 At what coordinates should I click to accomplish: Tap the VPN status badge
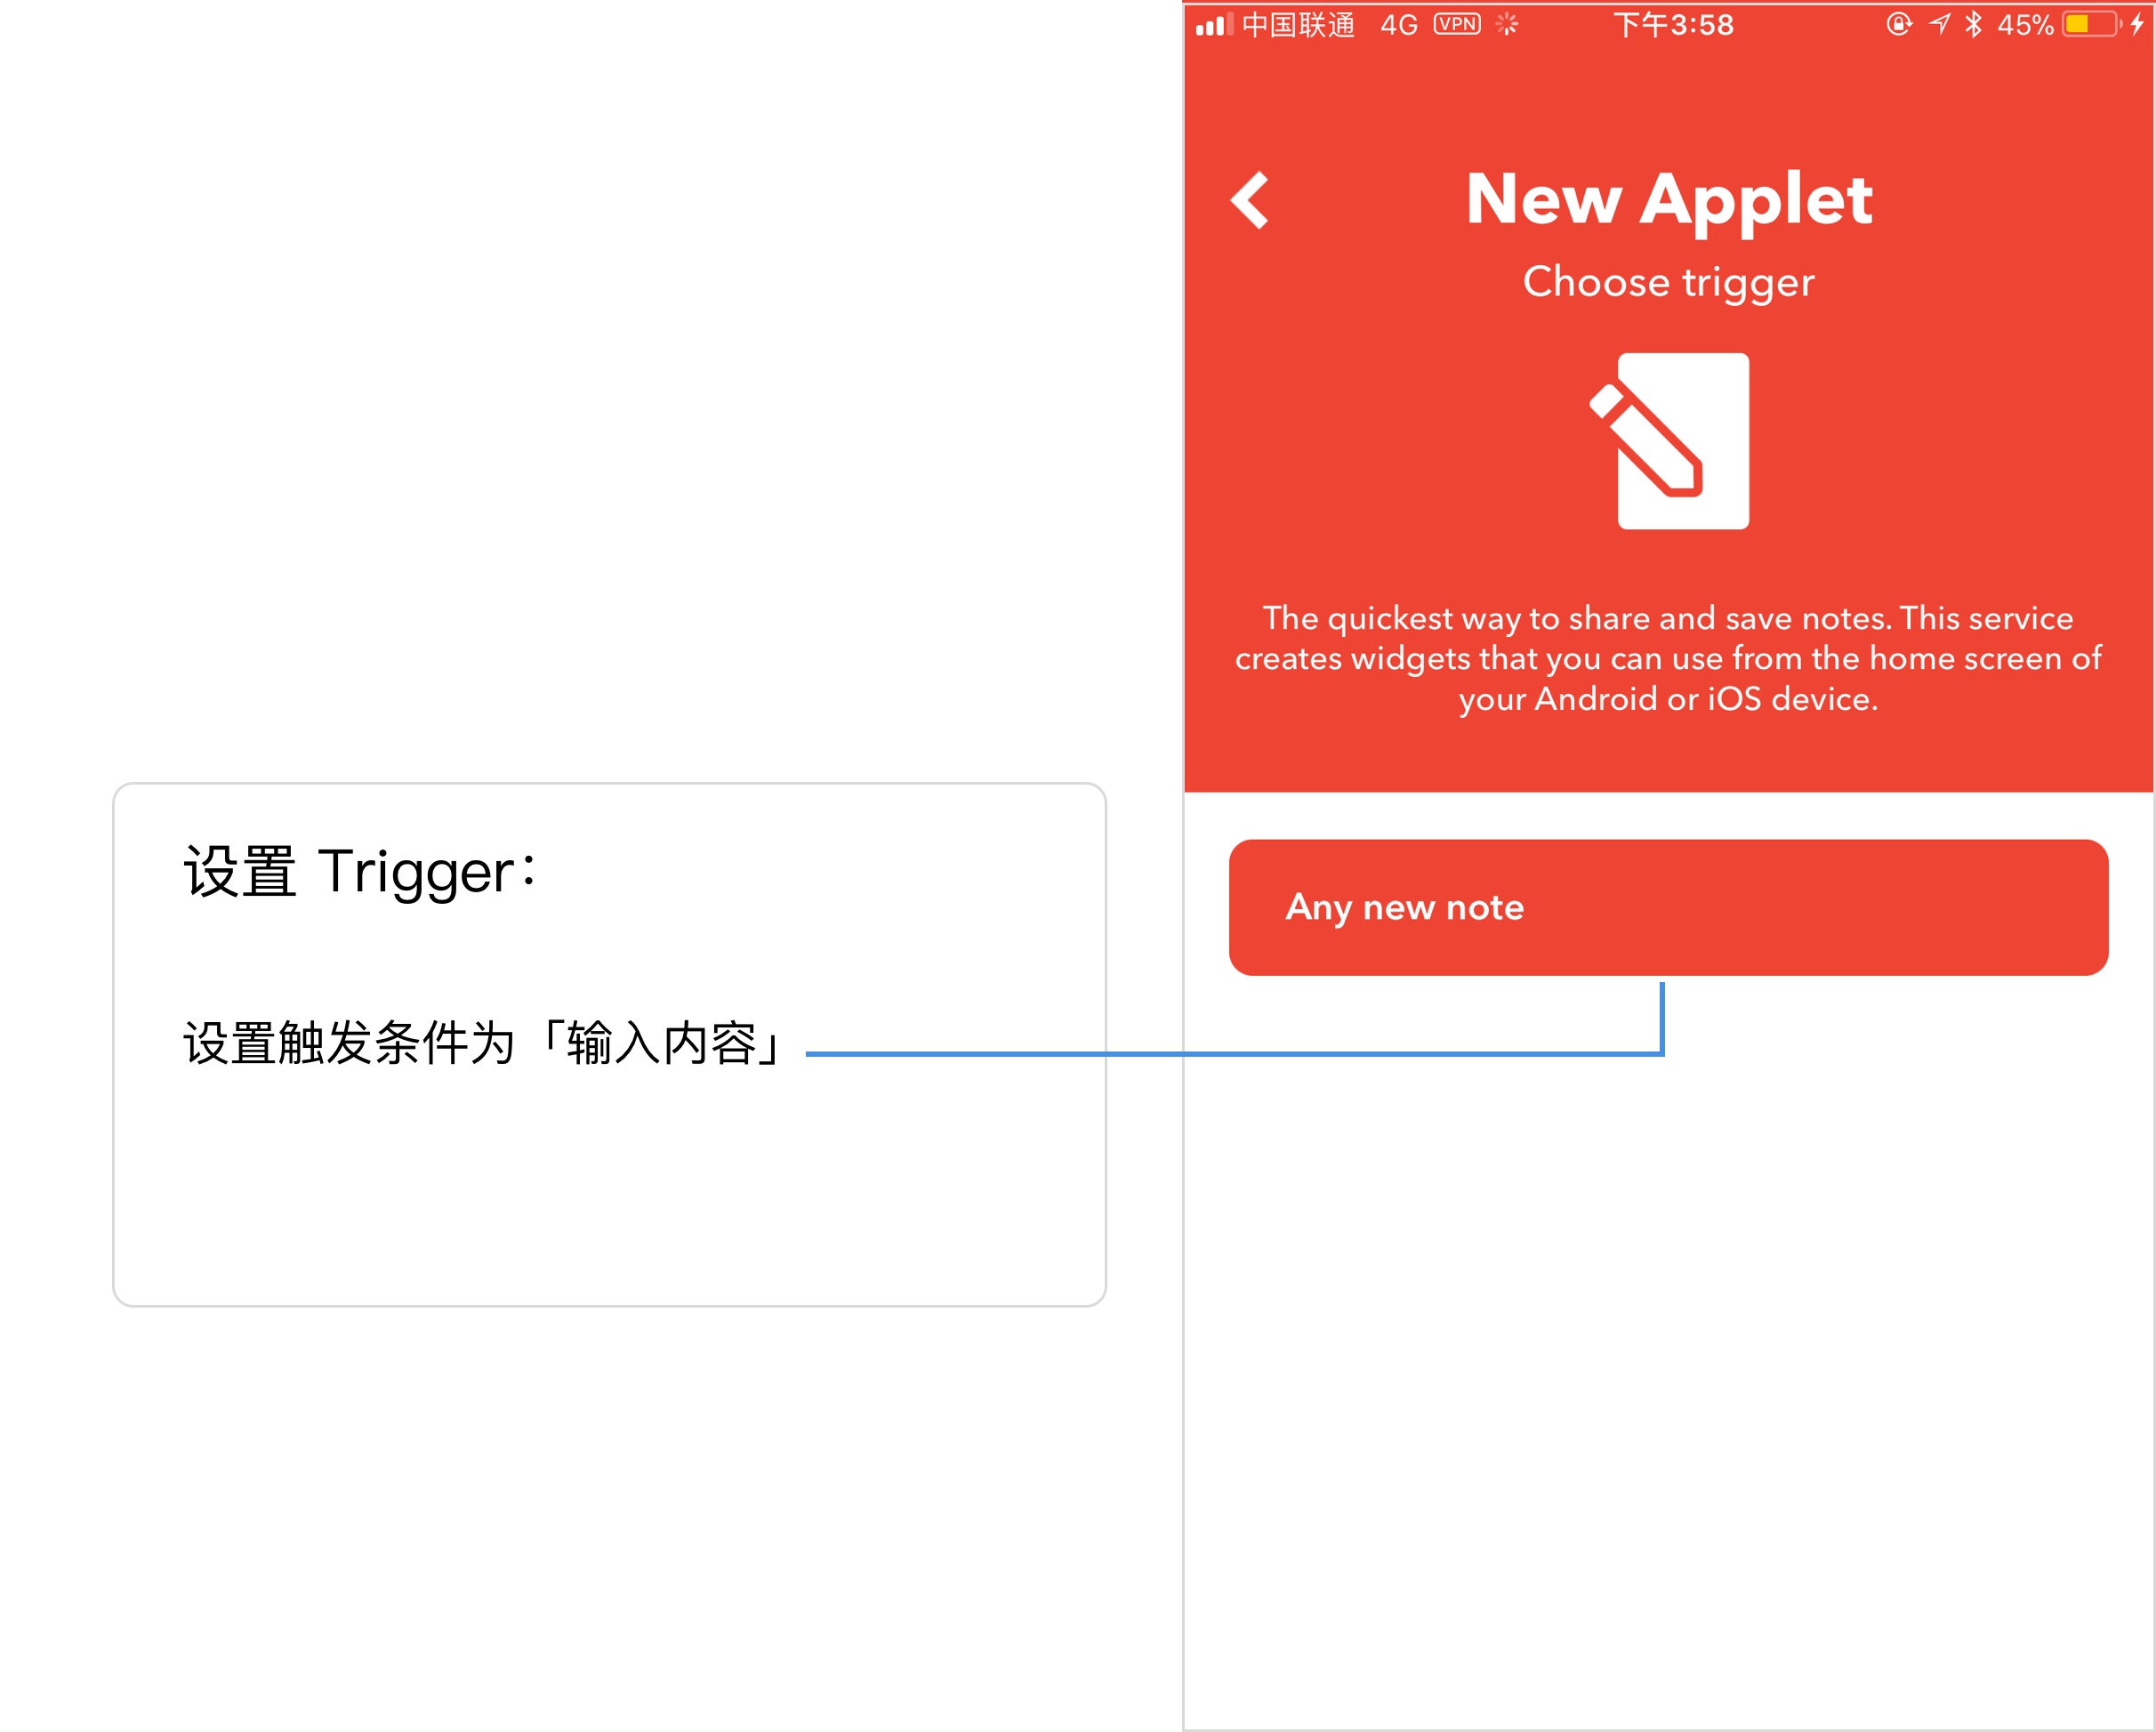(x=1457, y=24)
